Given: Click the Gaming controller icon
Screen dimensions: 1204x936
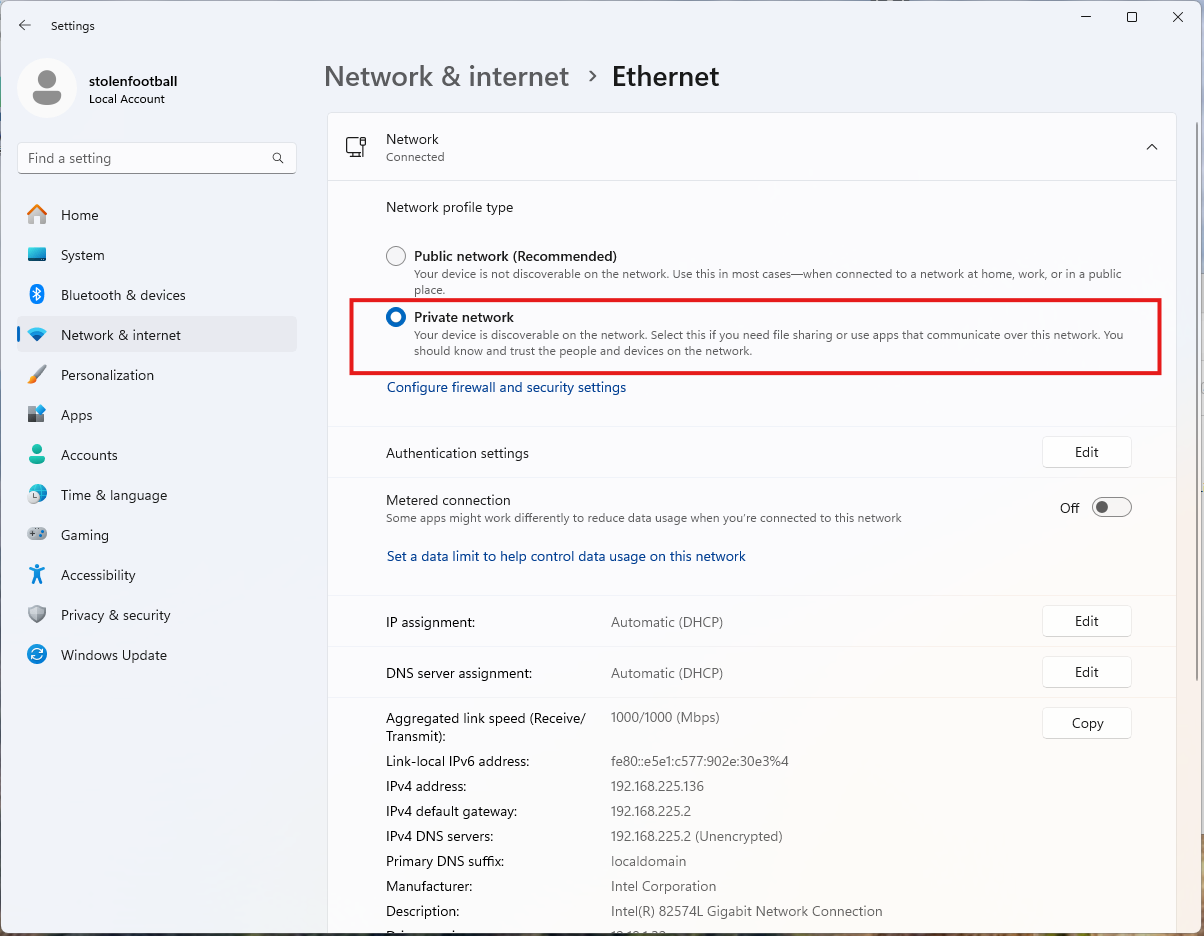Looking at the screenshot, I should coord(37,534).
